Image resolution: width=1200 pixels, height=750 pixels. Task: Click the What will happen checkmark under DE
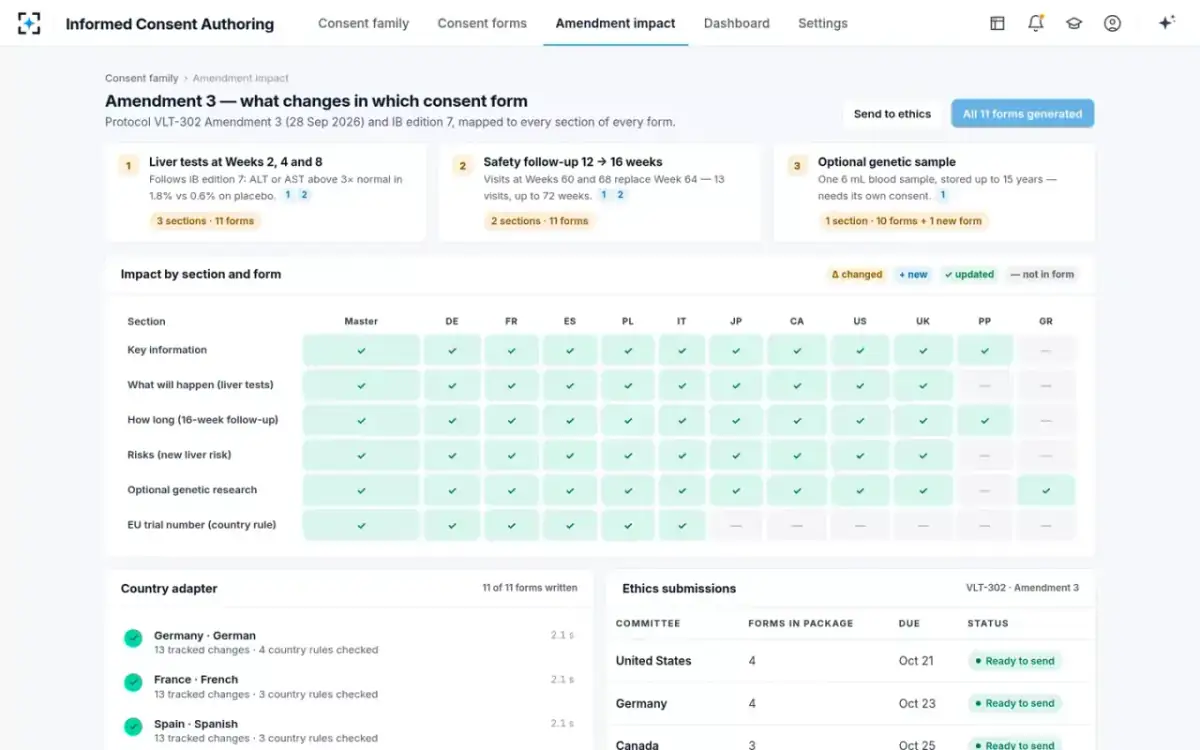452,385
